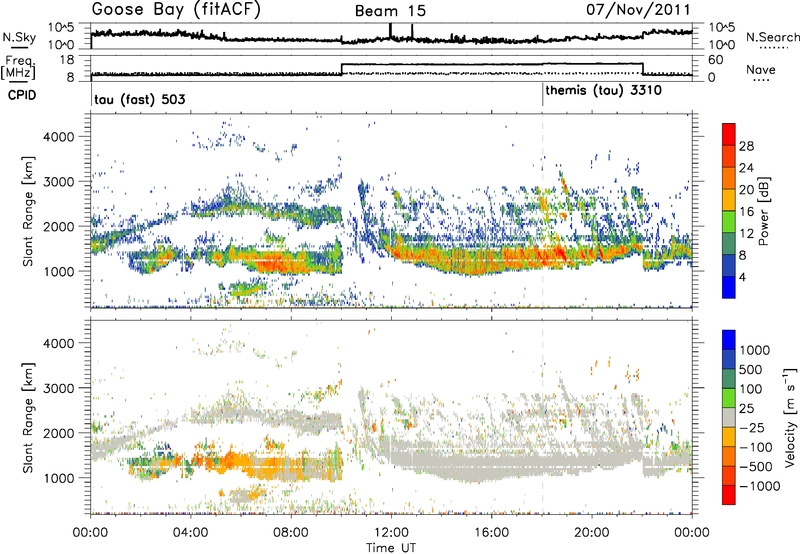Click the "CPID" row label
This screenshot has width=800, height=554.
(22, 95)
